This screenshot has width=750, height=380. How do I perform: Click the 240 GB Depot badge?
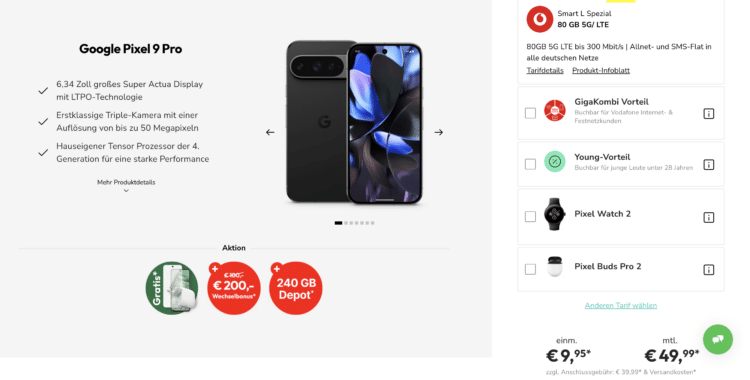[x=296, y=288]
